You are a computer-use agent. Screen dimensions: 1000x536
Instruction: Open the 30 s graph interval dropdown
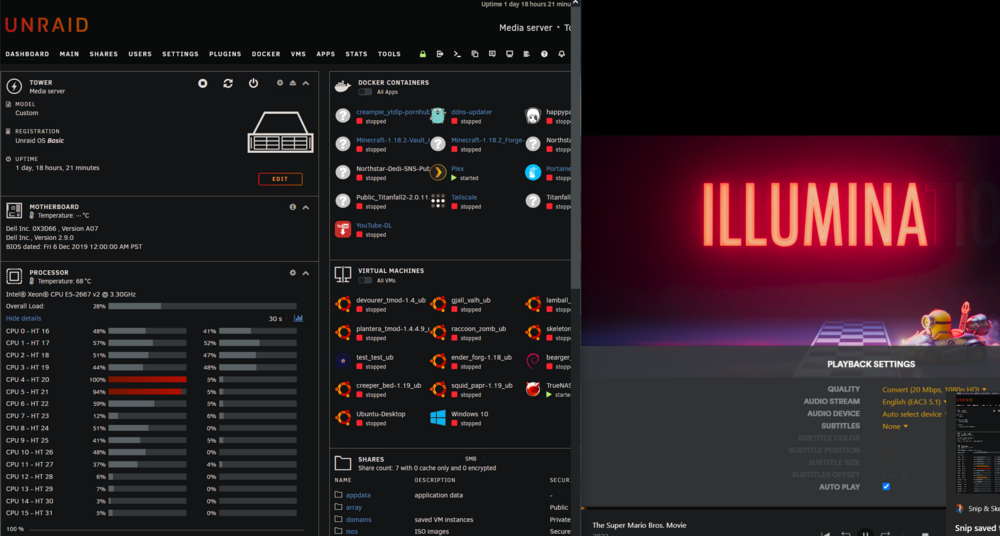coord(278,318)
